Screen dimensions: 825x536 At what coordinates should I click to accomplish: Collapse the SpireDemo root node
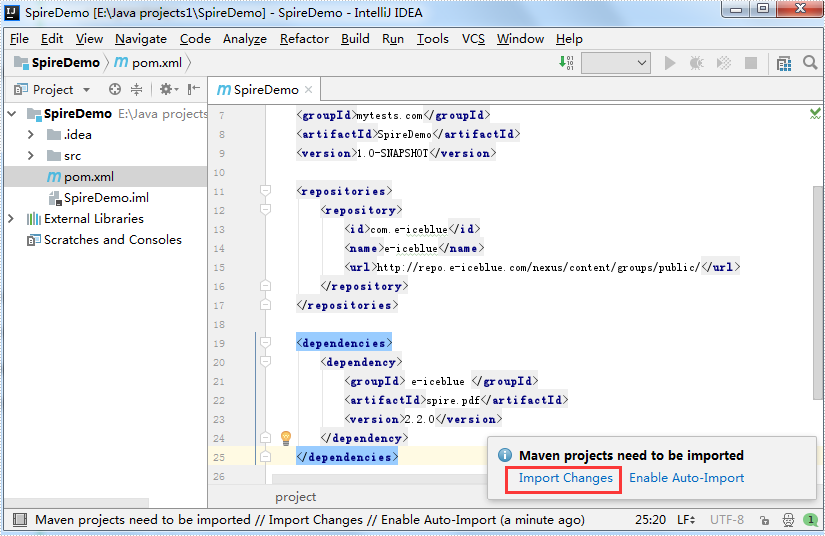click(12, 114)
